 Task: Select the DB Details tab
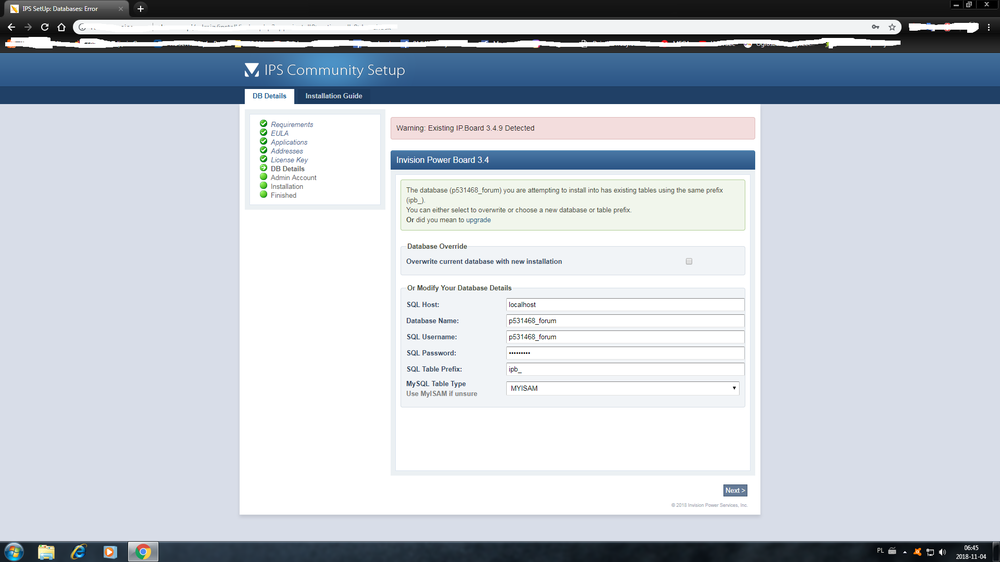click(268, 96)
